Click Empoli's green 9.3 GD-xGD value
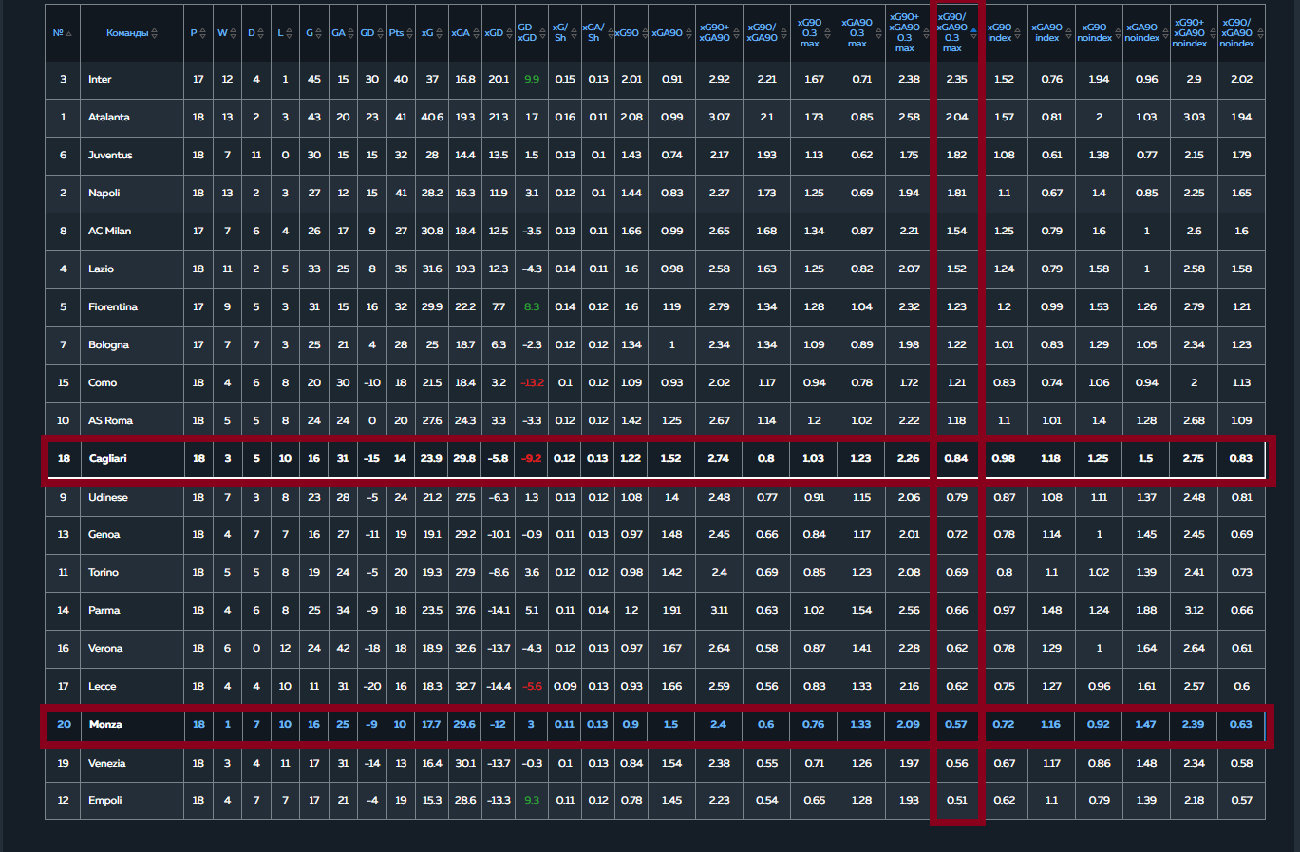Viewport: 1300px width, 852px height. coord(530,801)
